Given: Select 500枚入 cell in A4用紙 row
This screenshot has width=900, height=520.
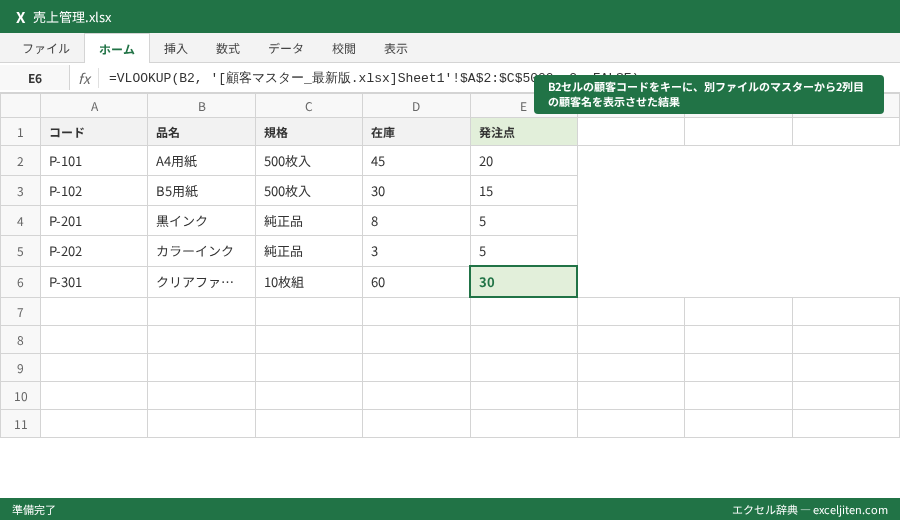Looking at the screenshot, I should pyautogui.click(x=309, y=161).
